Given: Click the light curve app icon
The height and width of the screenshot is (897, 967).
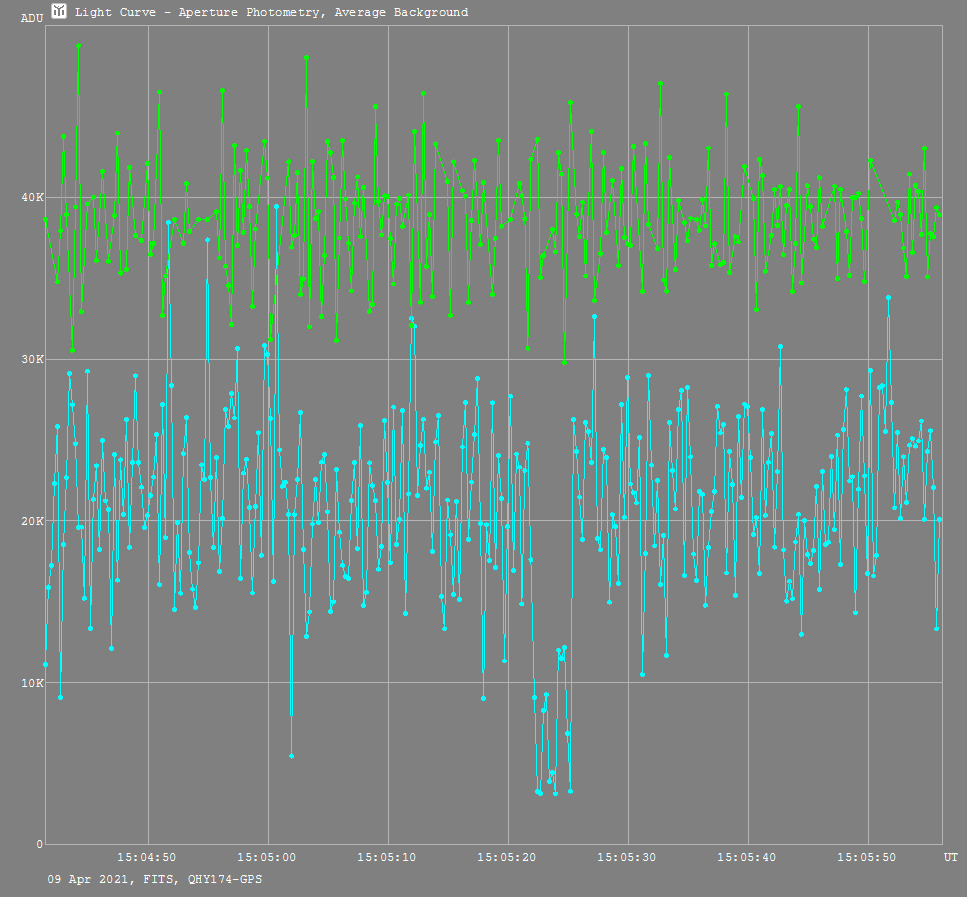Looking at the screenshot, I should (x=59, y=11).
